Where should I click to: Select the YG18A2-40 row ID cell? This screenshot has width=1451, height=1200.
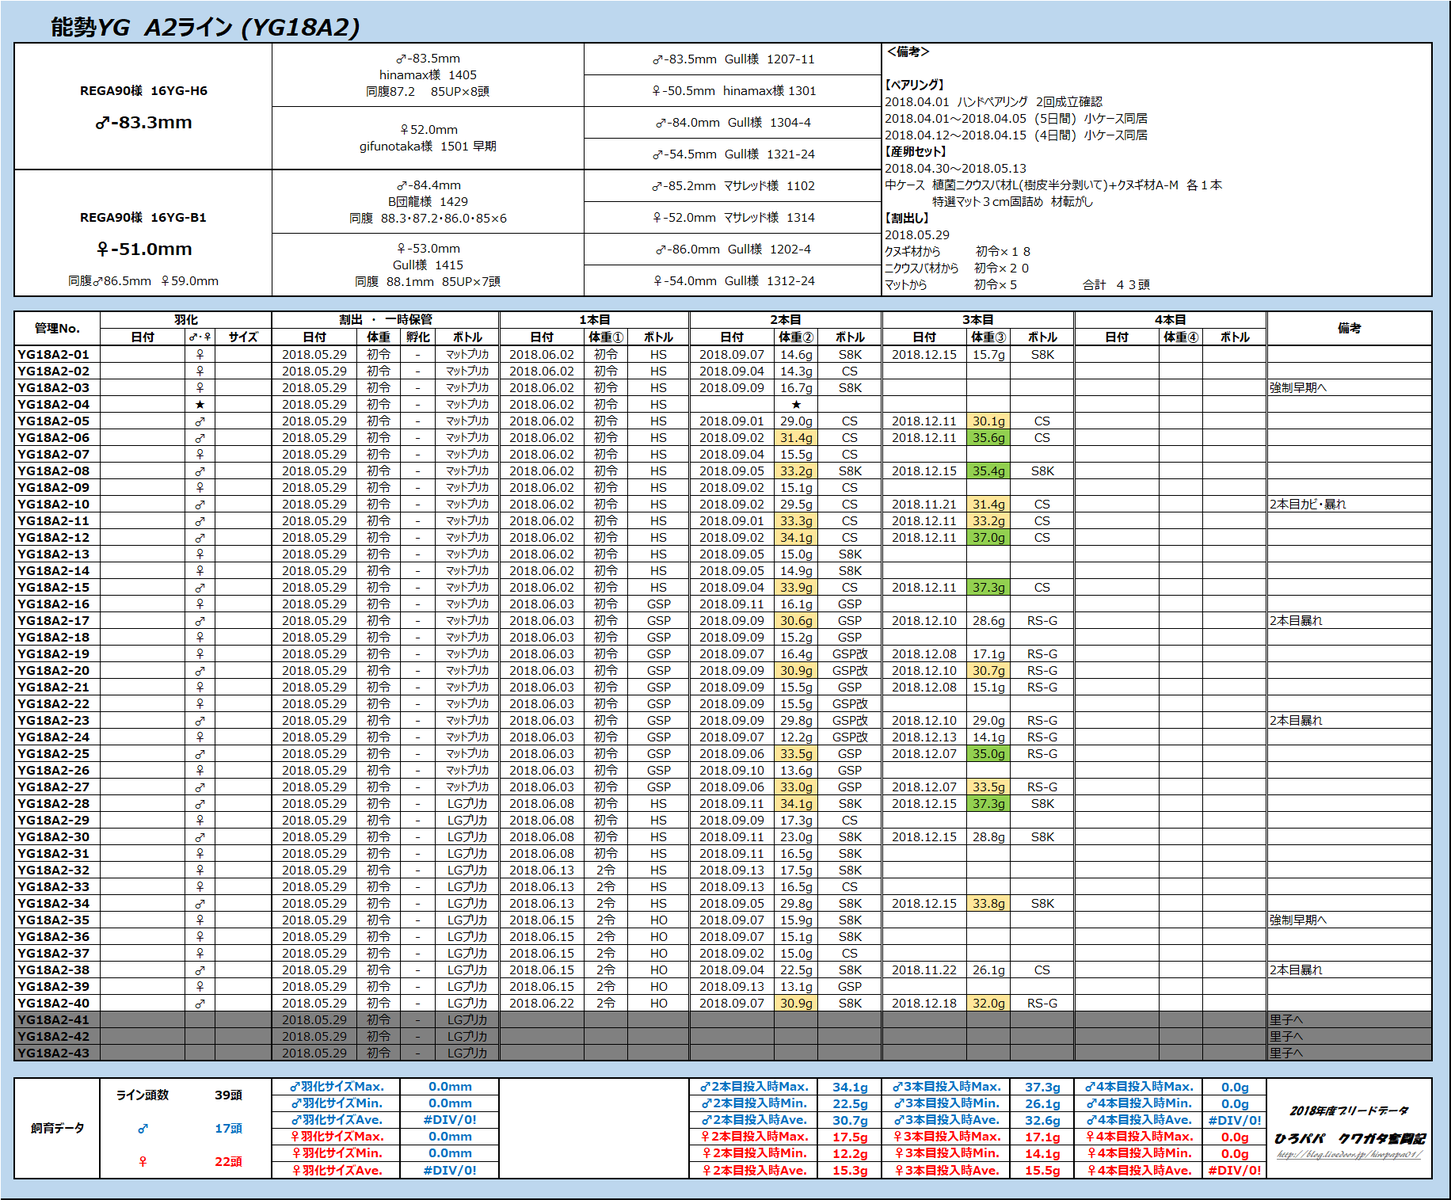click(57, 1003)
